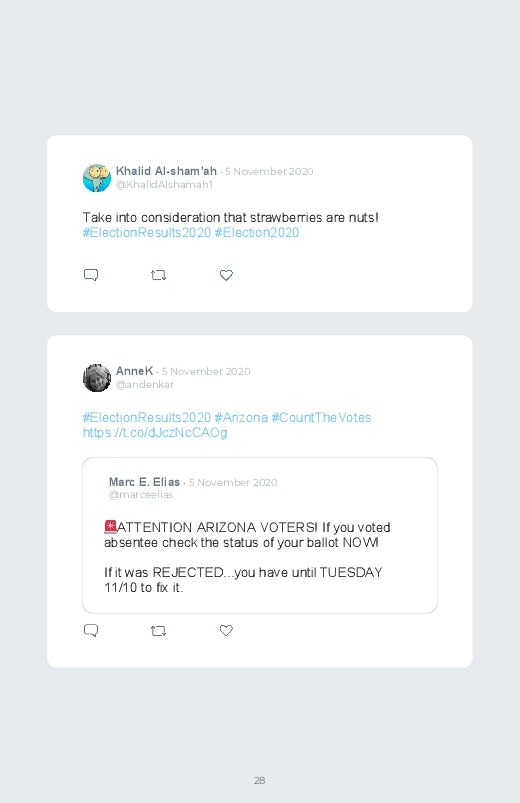Retweet Khalid Al-sham'ah's strawberries tweet

click(158, 275)
